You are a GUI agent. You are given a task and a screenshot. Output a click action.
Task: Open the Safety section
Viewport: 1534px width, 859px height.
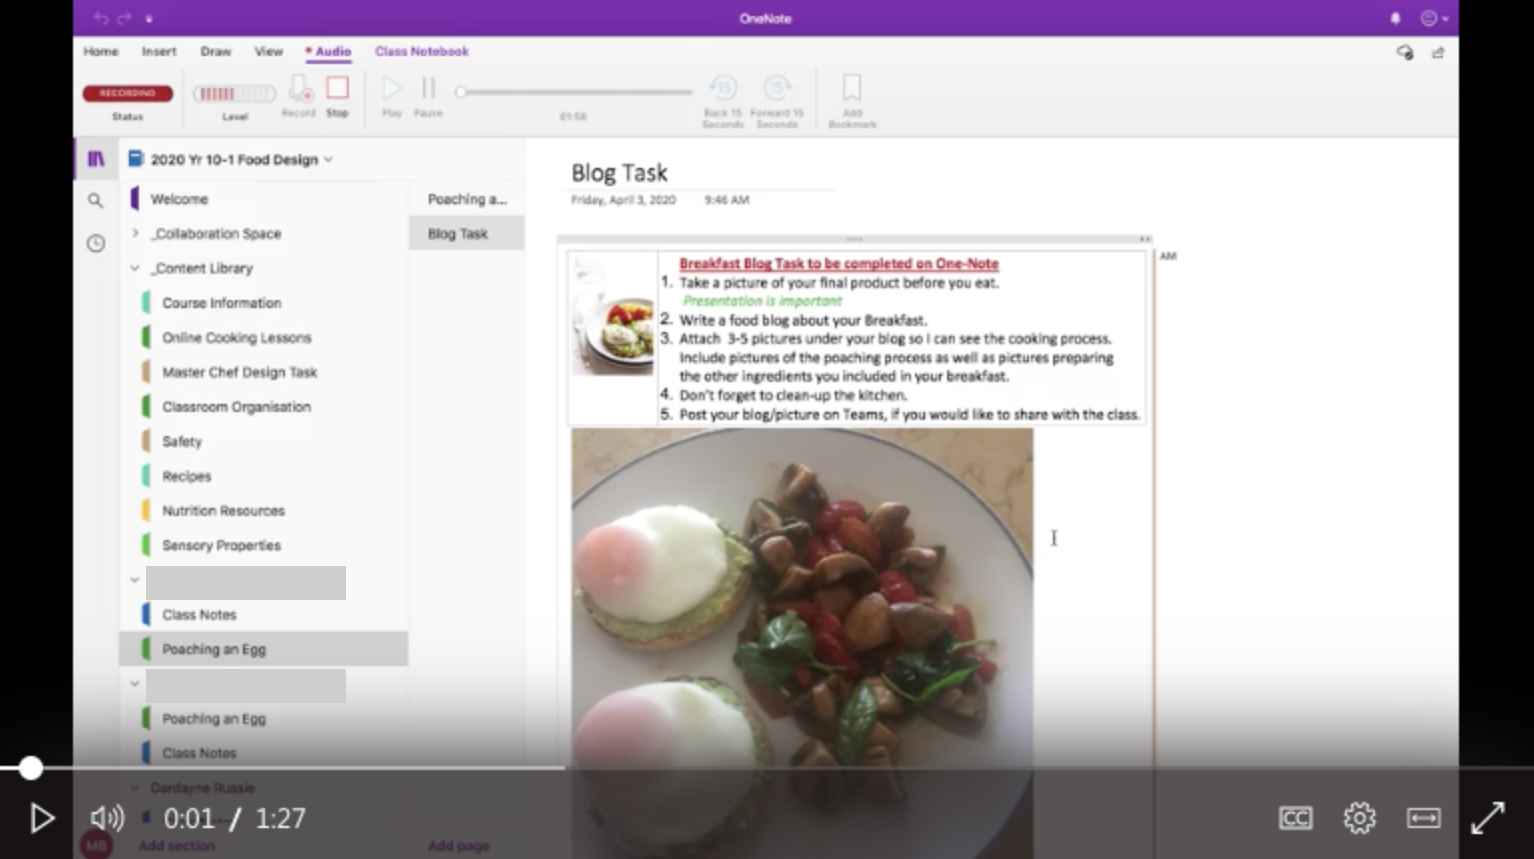click(x=182, y=441)
